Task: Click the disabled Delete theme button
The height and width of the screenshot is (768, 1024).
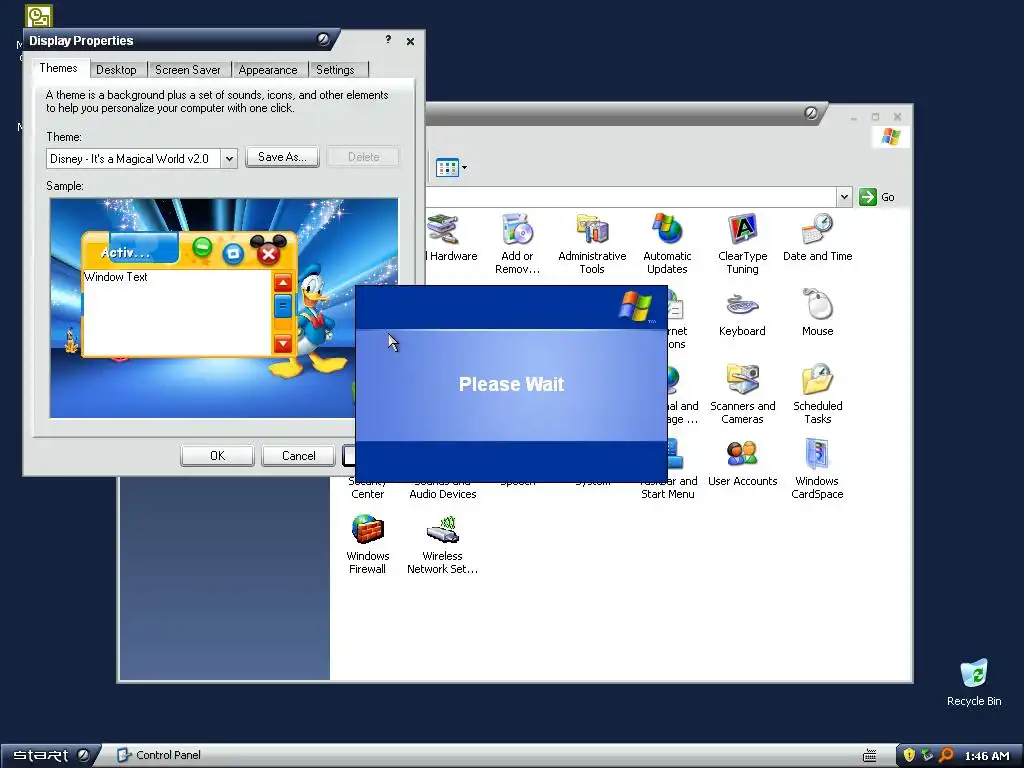Action: (x=363, y=157)
